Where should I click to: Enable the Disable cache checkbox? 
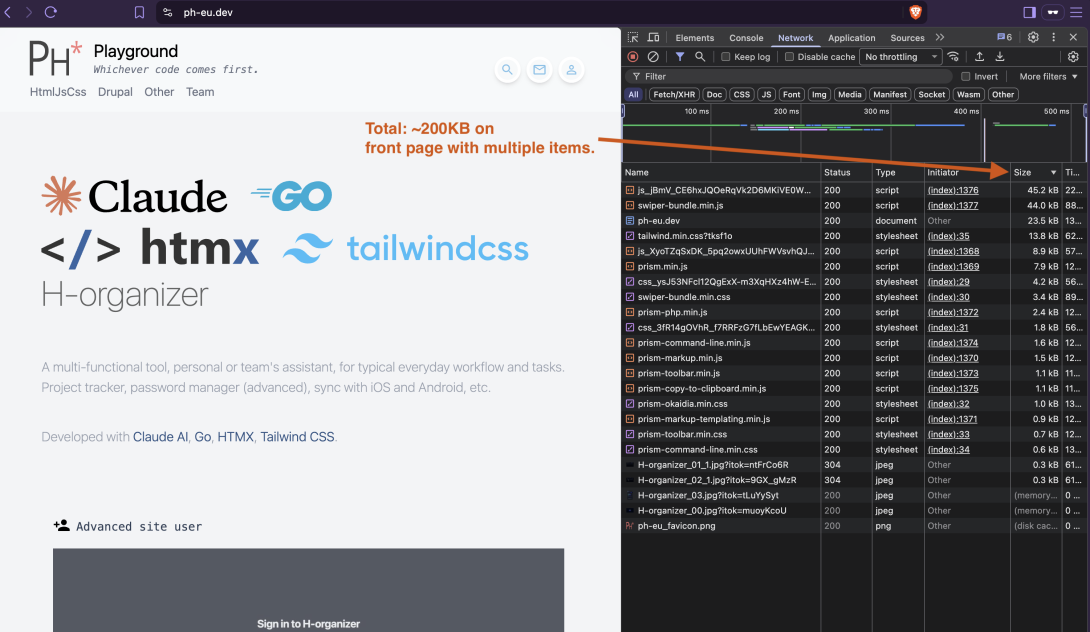click(x=789, y=57)
